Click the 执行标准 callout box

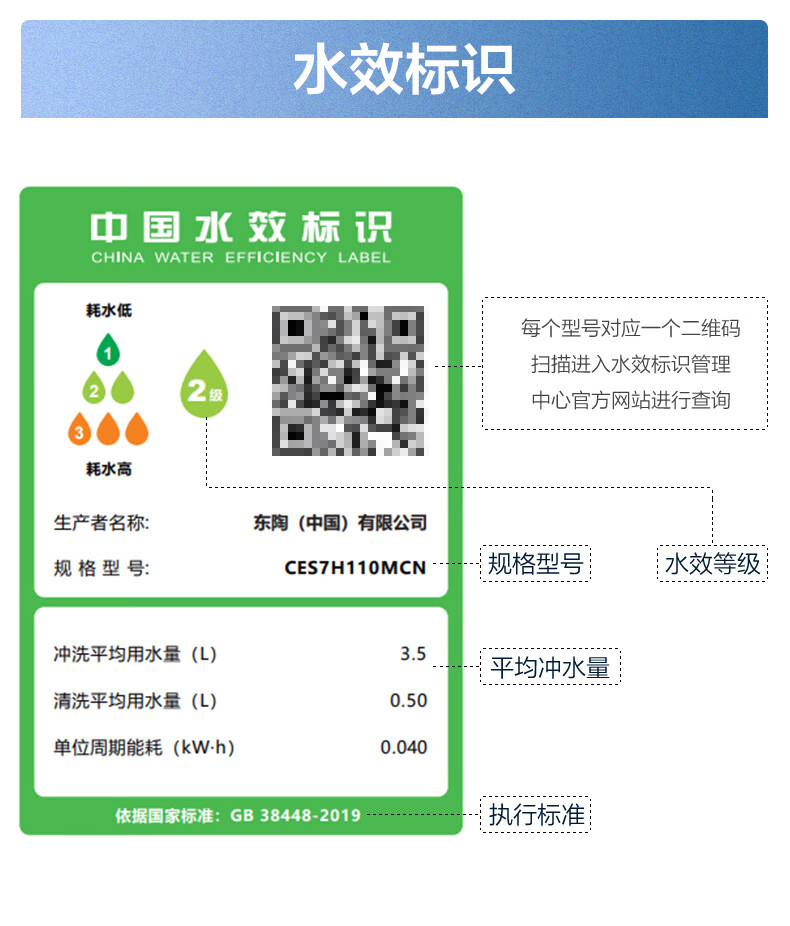(x=535, y=814)
